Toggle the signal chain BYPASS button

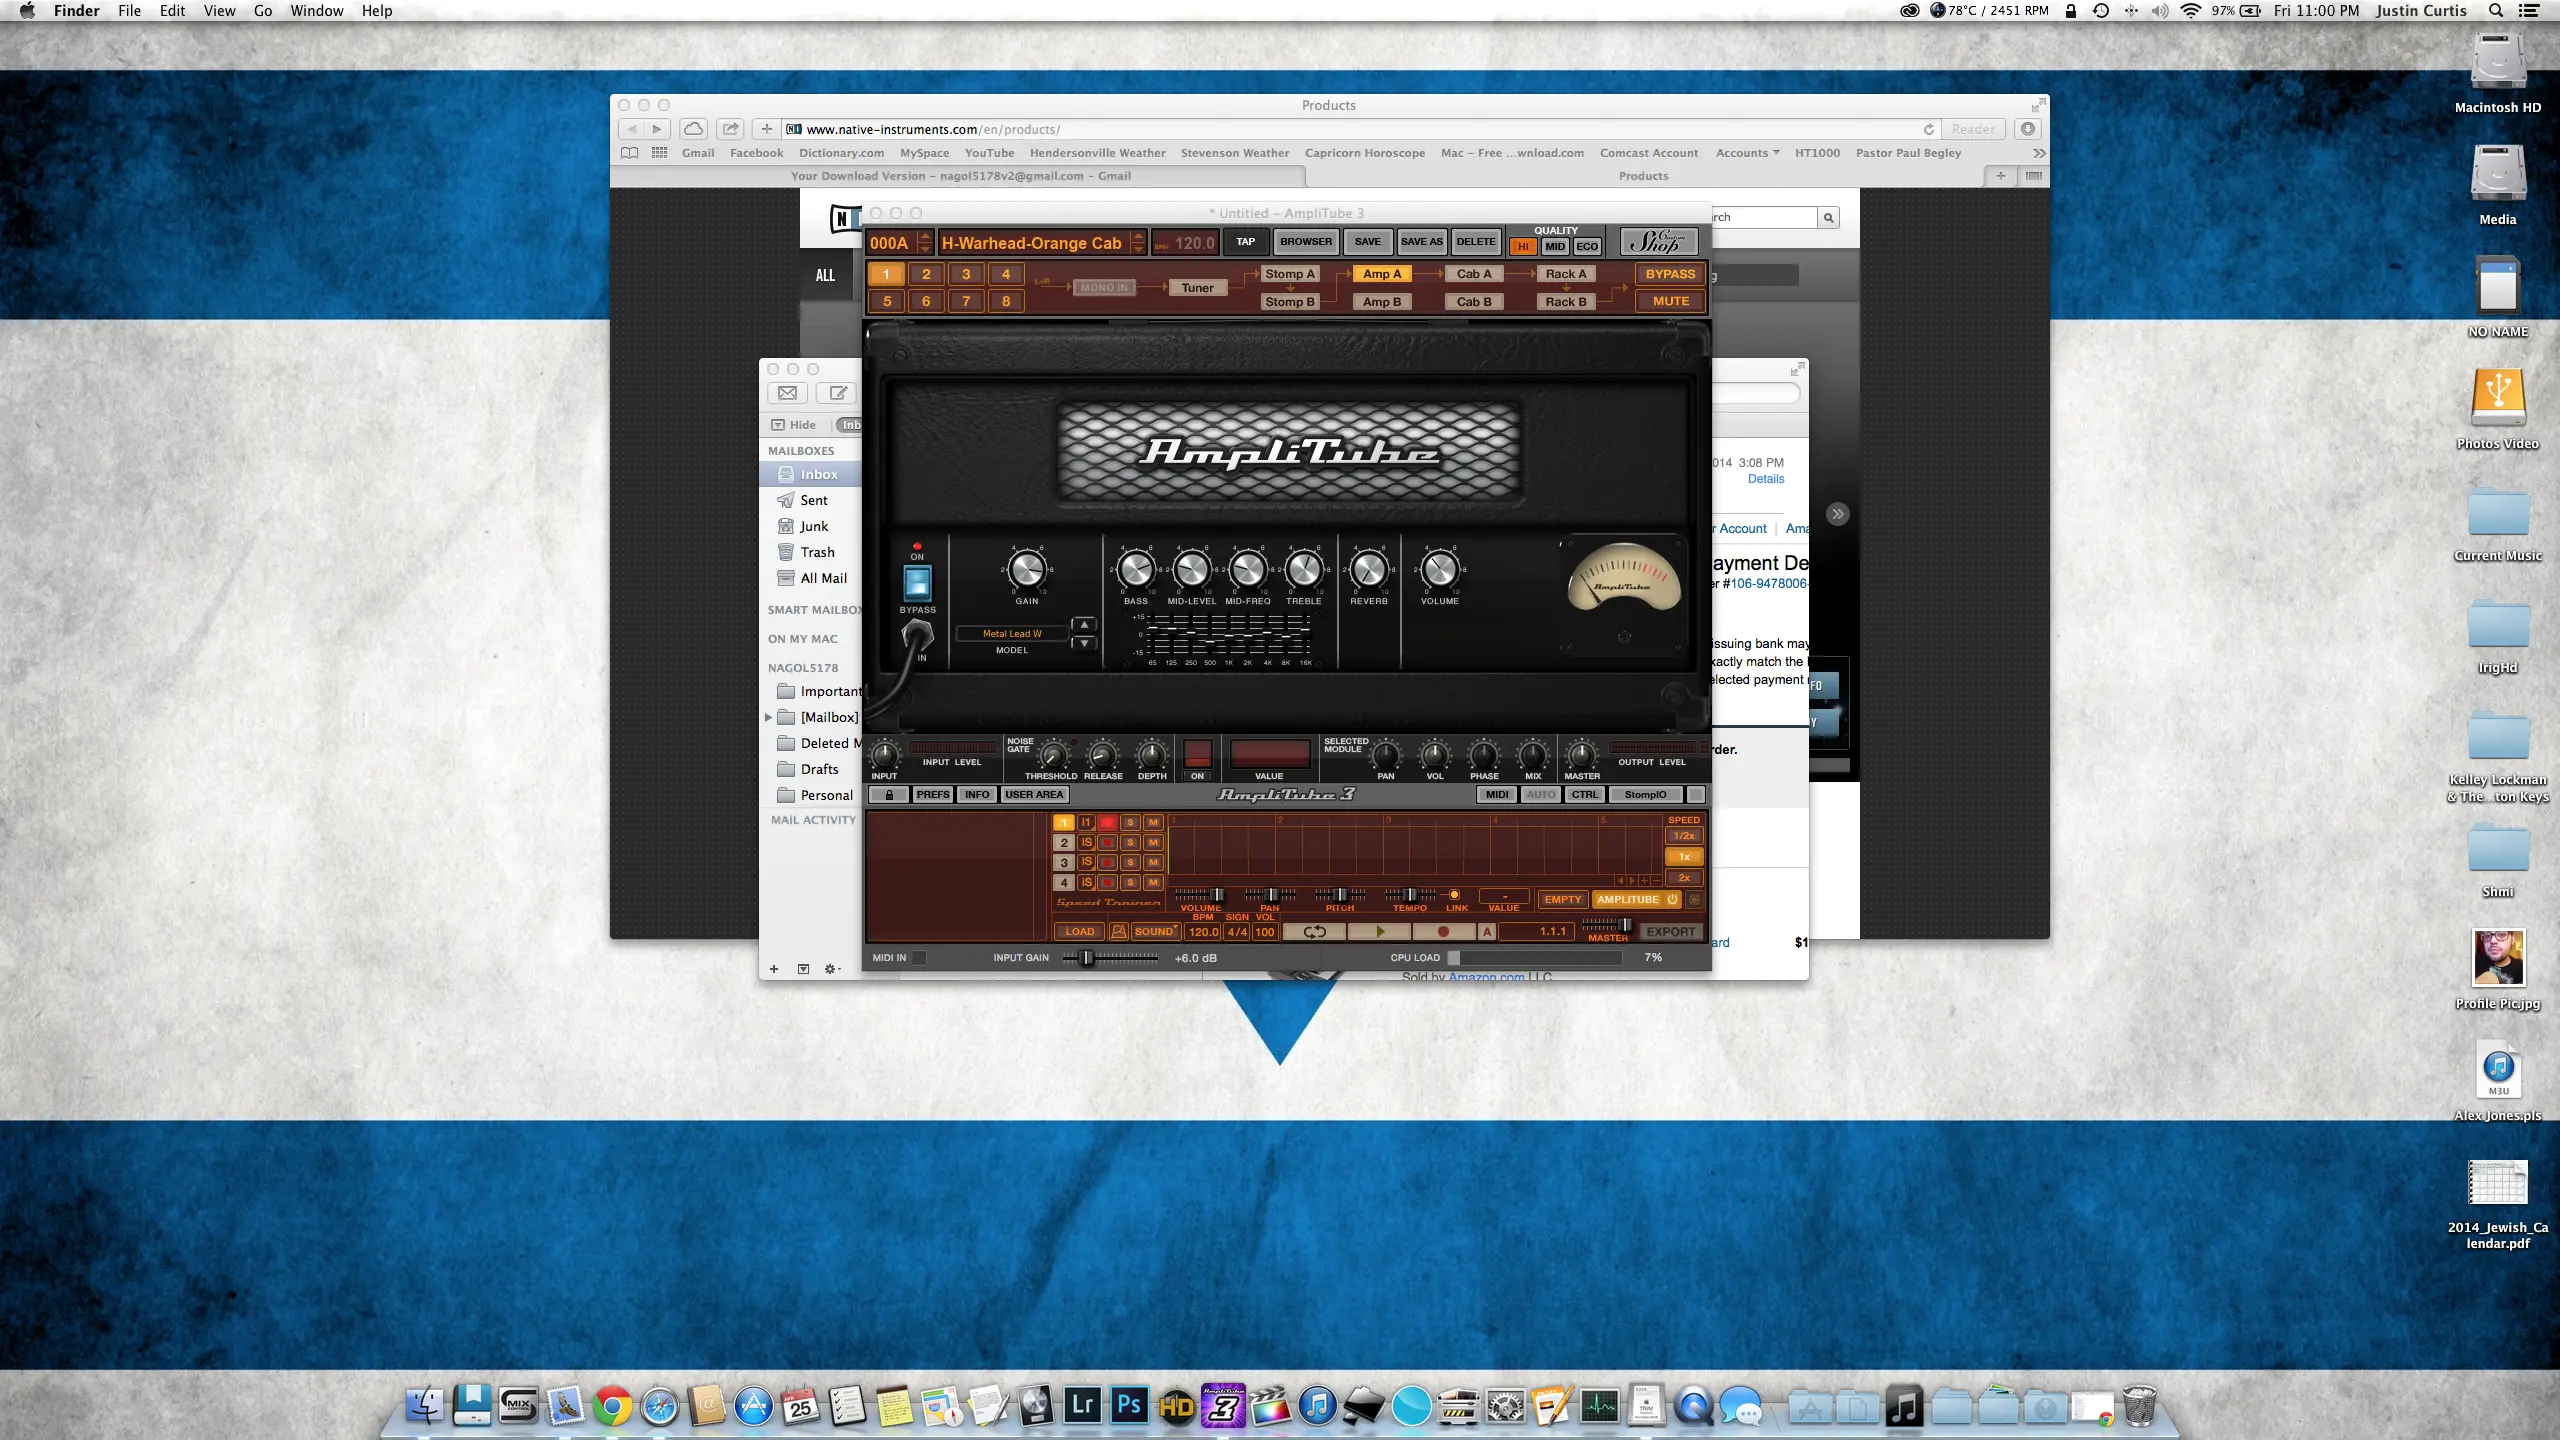pos(1670,273)
